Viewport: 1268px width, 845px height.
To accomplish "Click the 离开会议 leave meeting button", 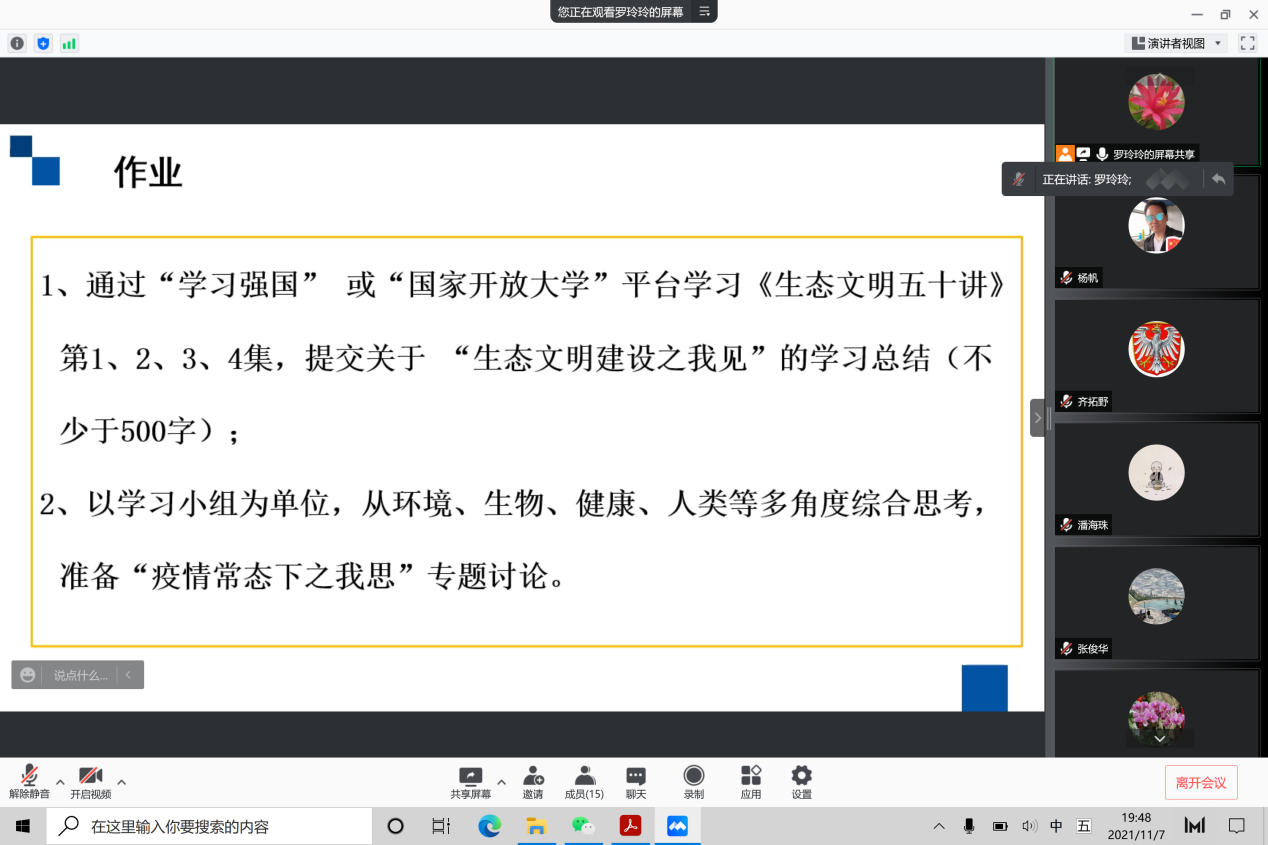I will click(1201, 783).
